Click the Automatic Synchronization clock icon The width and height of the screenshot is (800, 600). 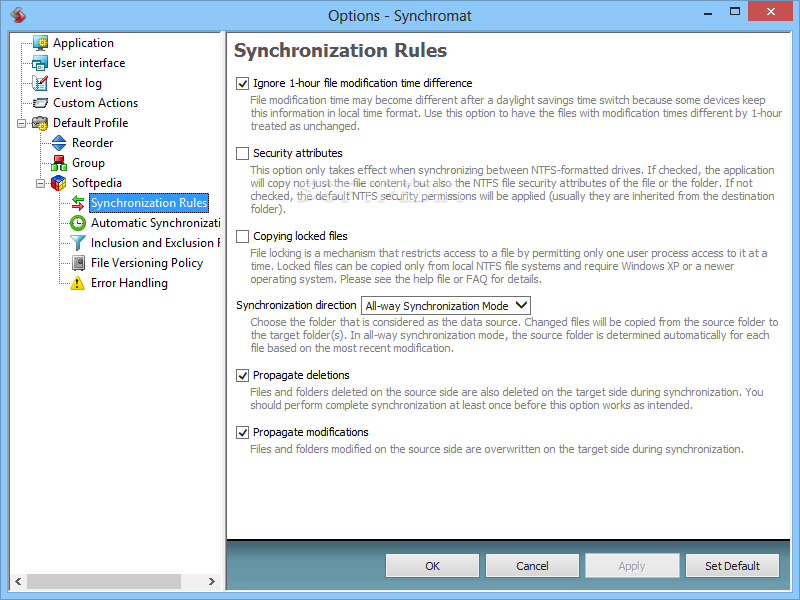[x=78, y=223]
